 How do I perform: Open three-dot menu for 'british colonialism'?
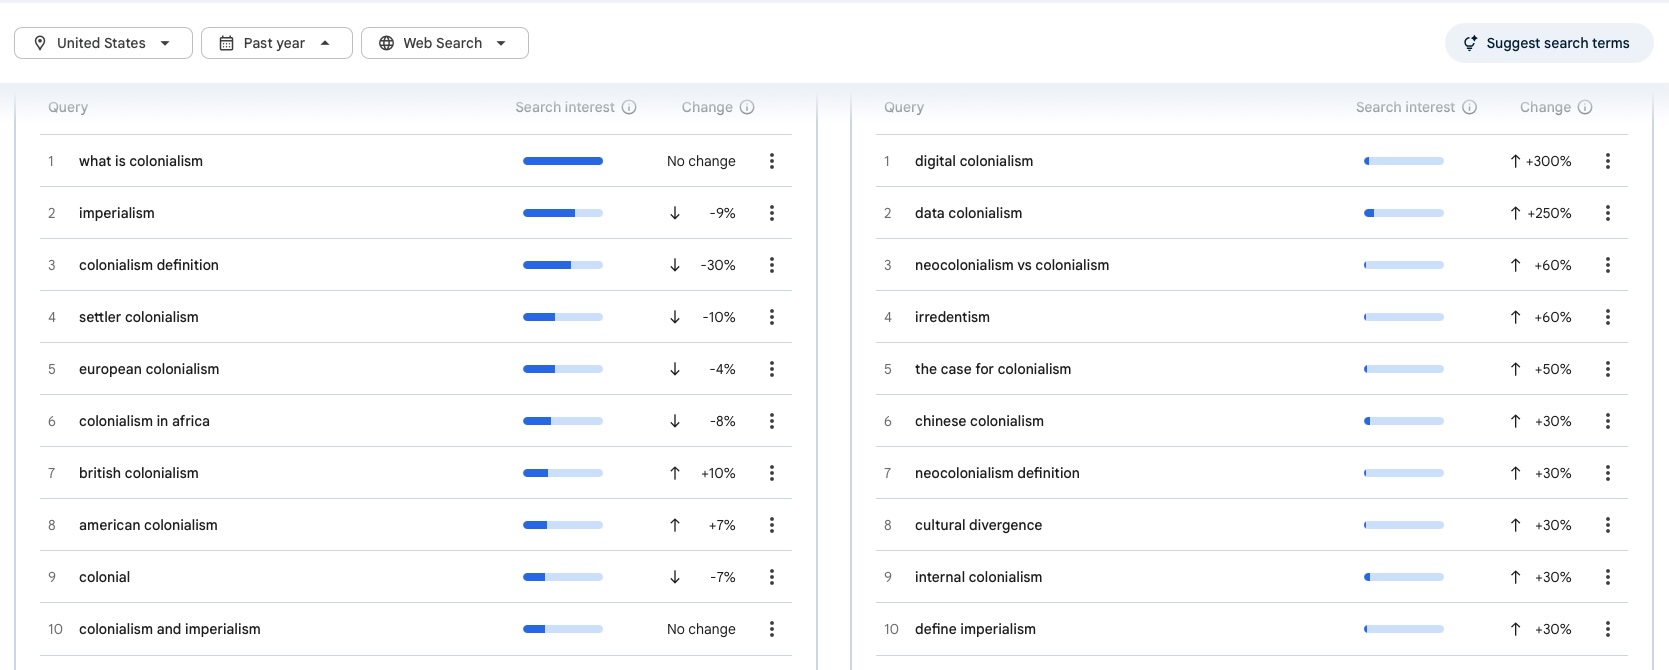coord(771,473)
